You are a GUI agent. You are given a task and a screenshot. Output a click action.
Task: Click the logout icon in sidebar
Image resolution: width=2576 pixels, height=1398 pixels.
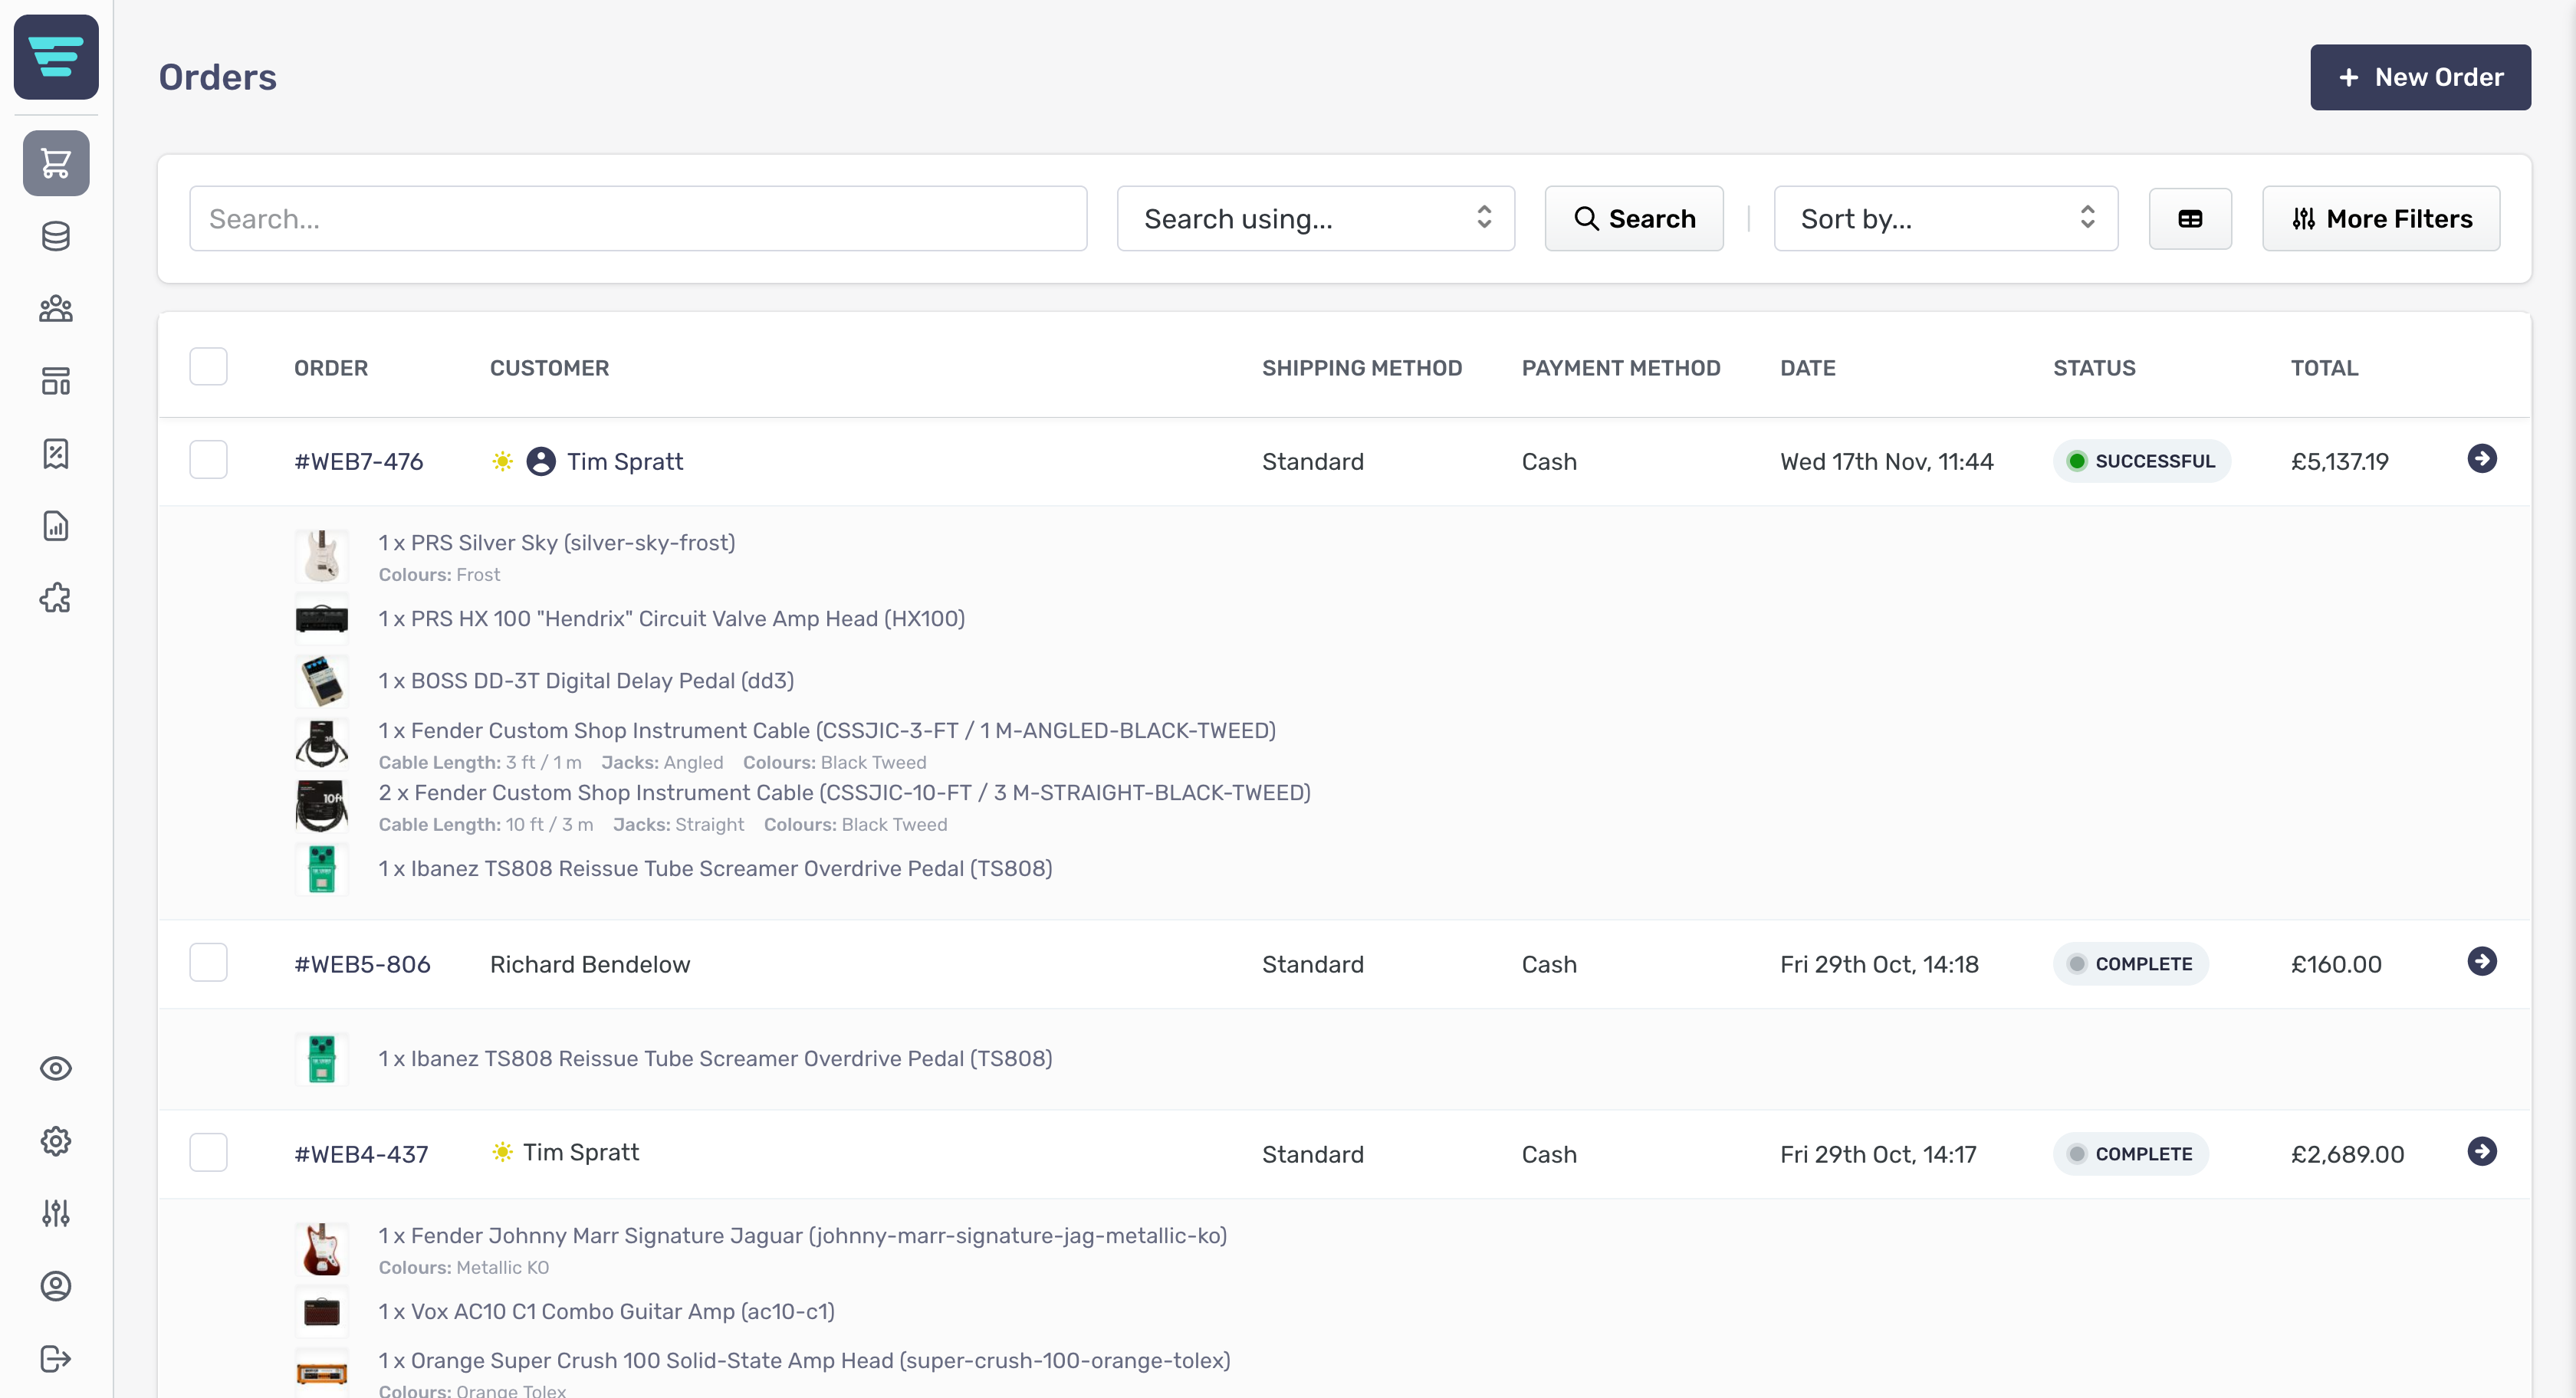(x=56, y=1359)
